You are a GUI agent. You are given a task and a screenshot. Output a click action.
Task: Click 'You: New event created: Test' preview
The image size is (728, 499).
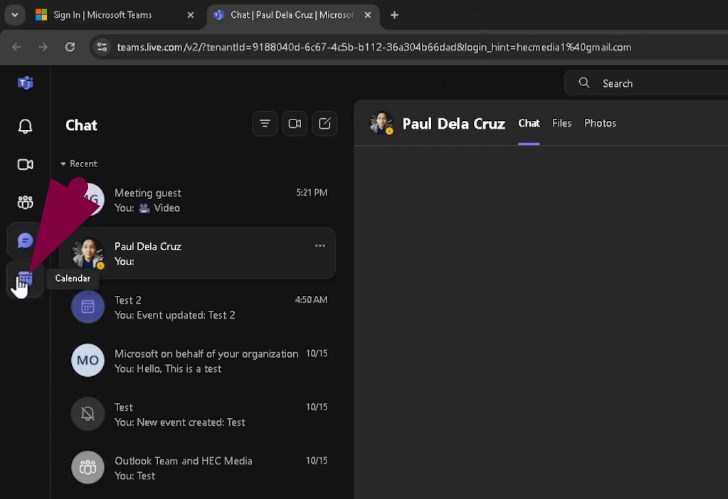point(180,422)
